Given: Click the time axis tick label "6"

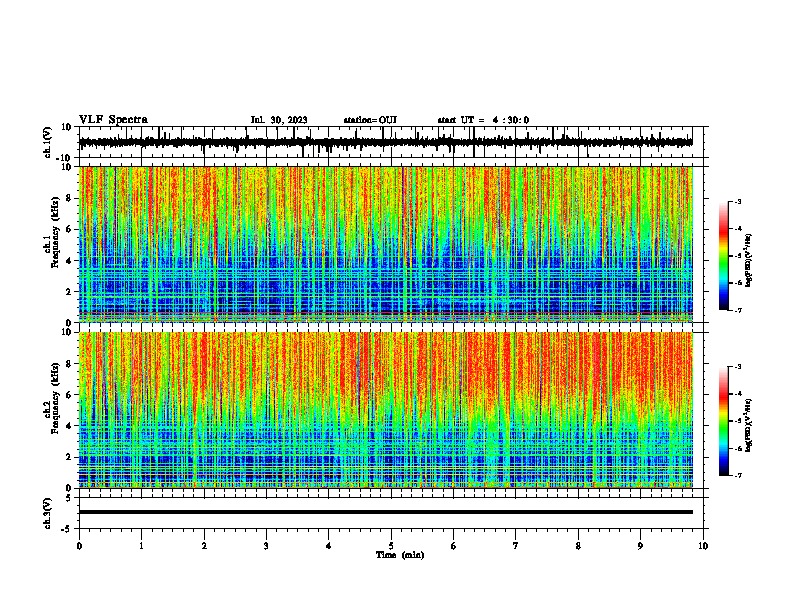Looking at the screenshot, I should 453,546.
